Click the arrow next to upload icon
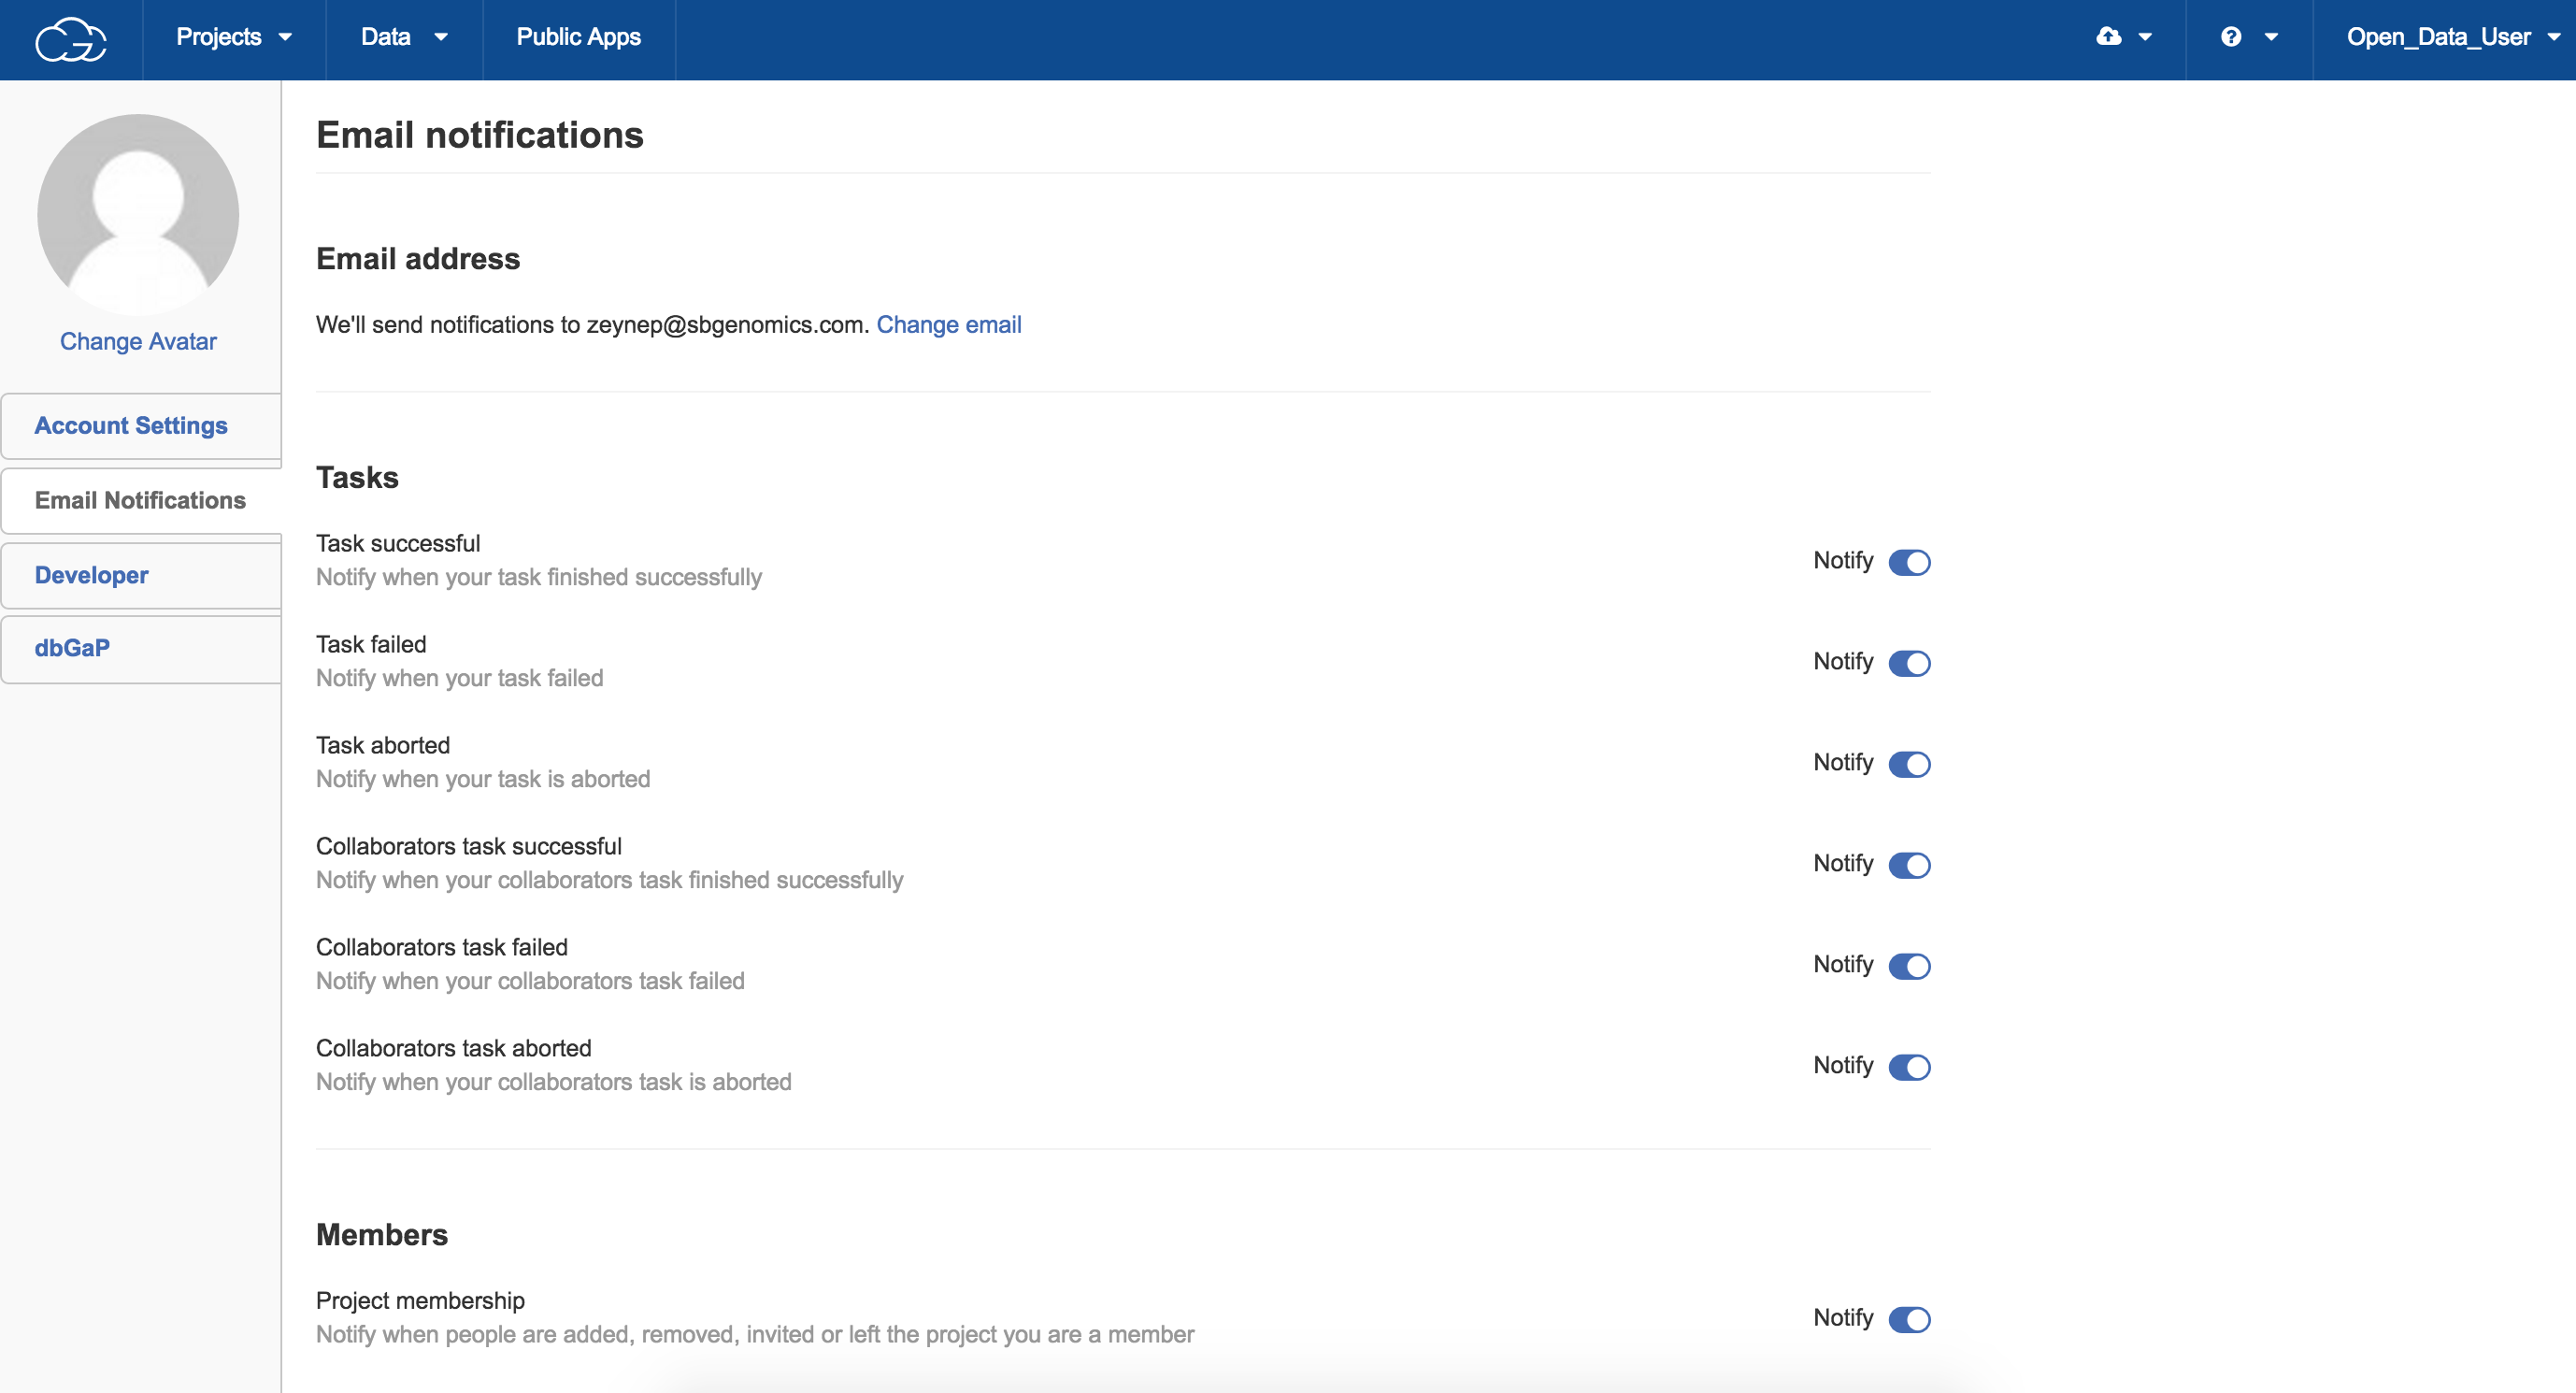 pyautogui.click(x=2145, y=38)
